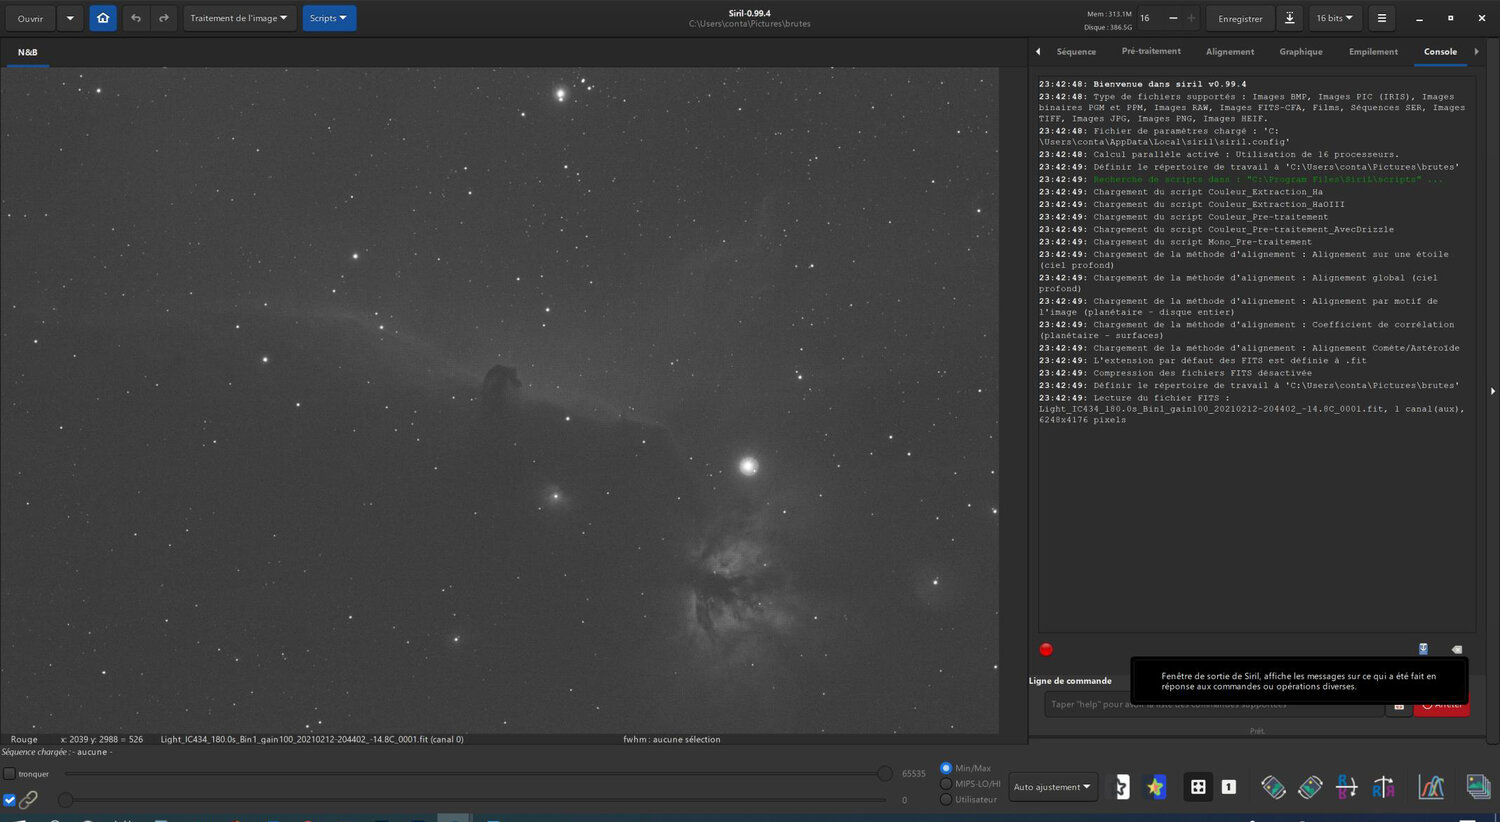Open the hamburger main menu

(x=1381, y=18)
